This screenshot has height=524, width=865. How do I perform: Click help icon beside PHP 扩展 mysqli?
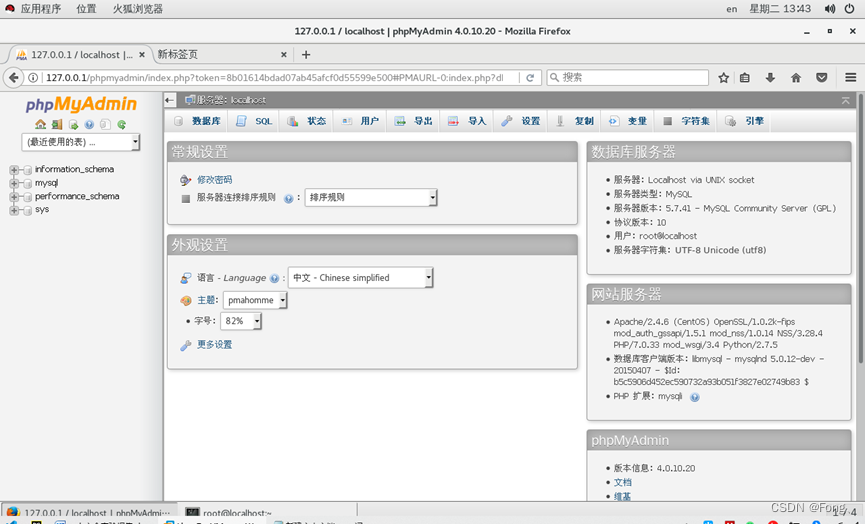tap(695, 397)
